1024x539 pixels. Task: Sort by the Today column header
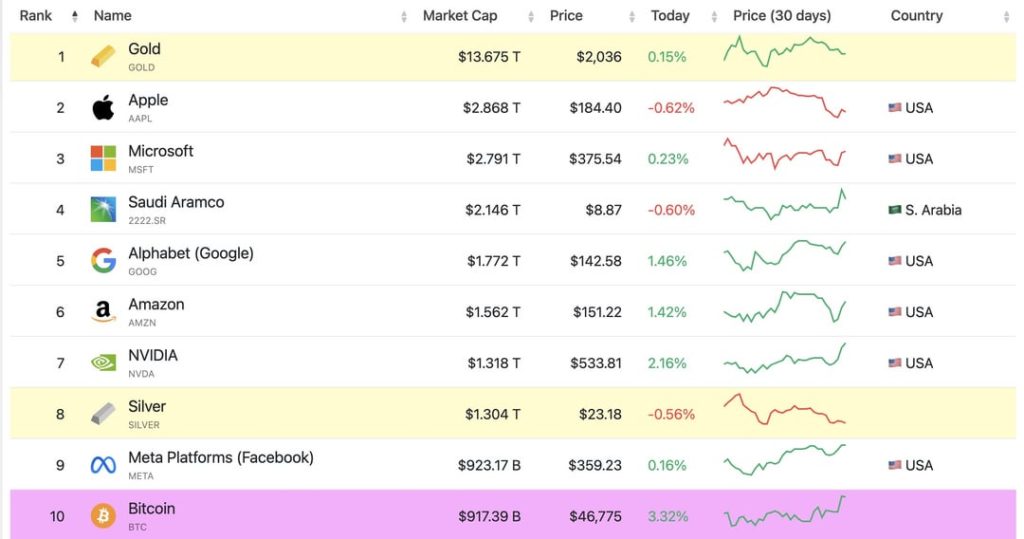point(670,16)
